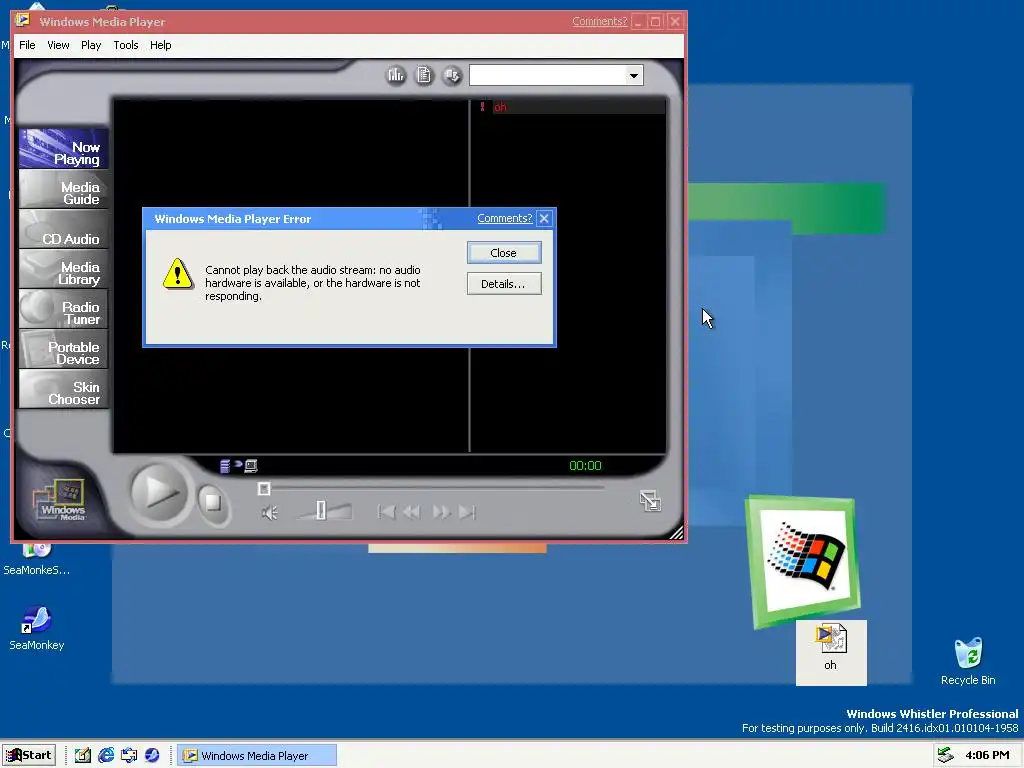Open the Help menu
Viewport: 1024px width, 768px height.
[x=161, y=45]
